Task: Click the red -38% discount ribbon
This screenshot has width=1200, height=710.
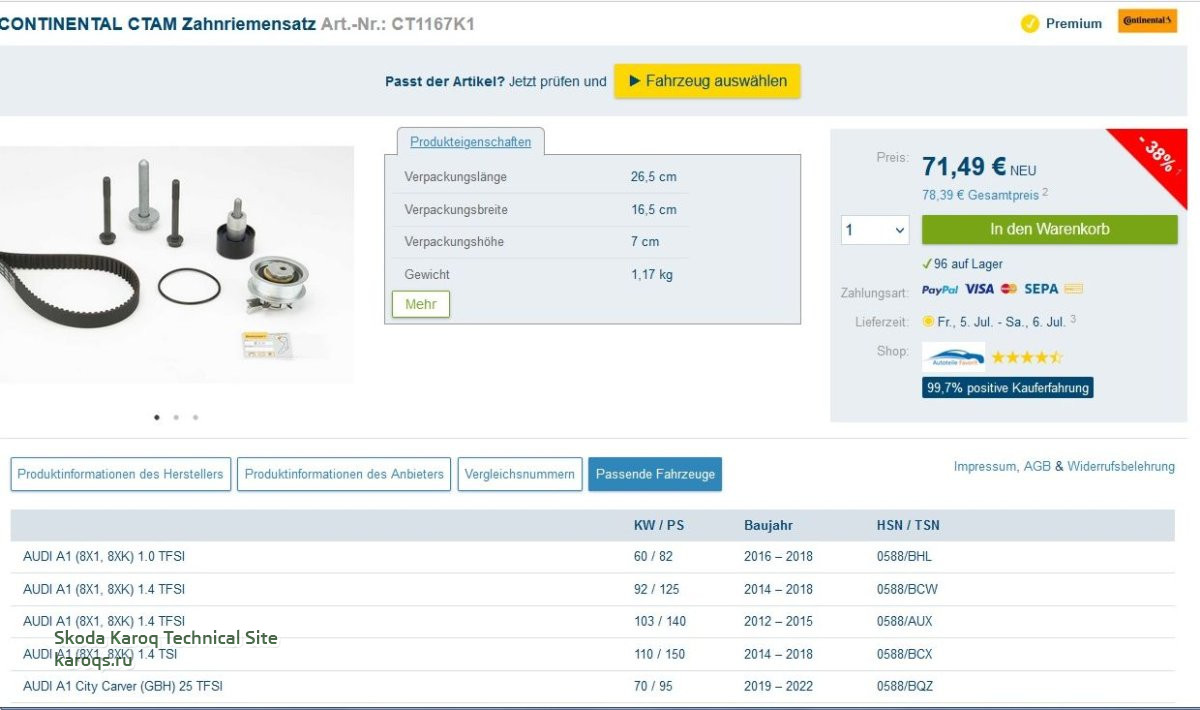Action: click(1157, 158)
